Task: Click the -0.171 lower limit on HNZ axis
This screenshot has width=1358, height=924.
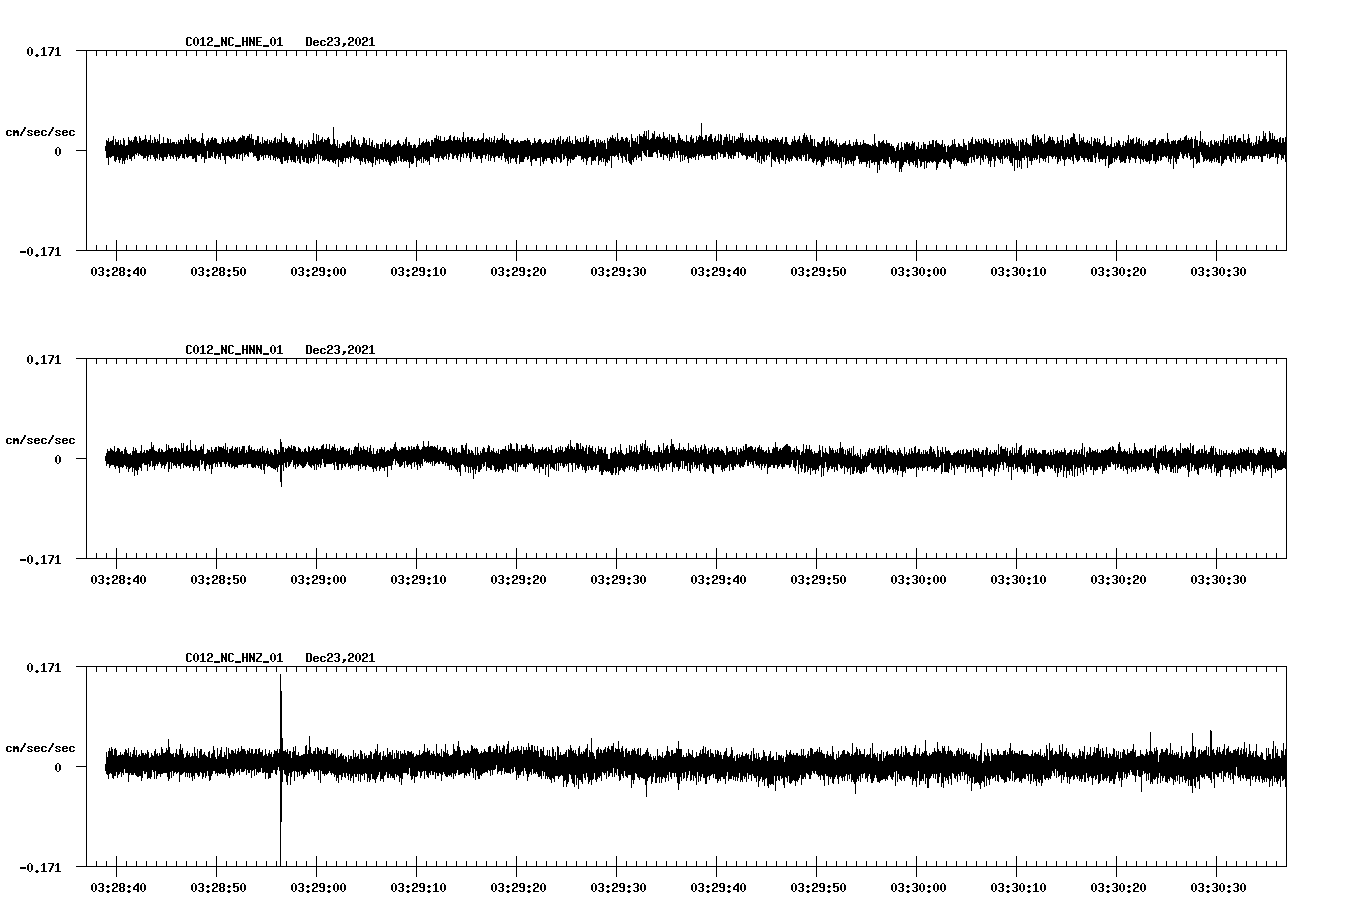Action: coord(40,867)
